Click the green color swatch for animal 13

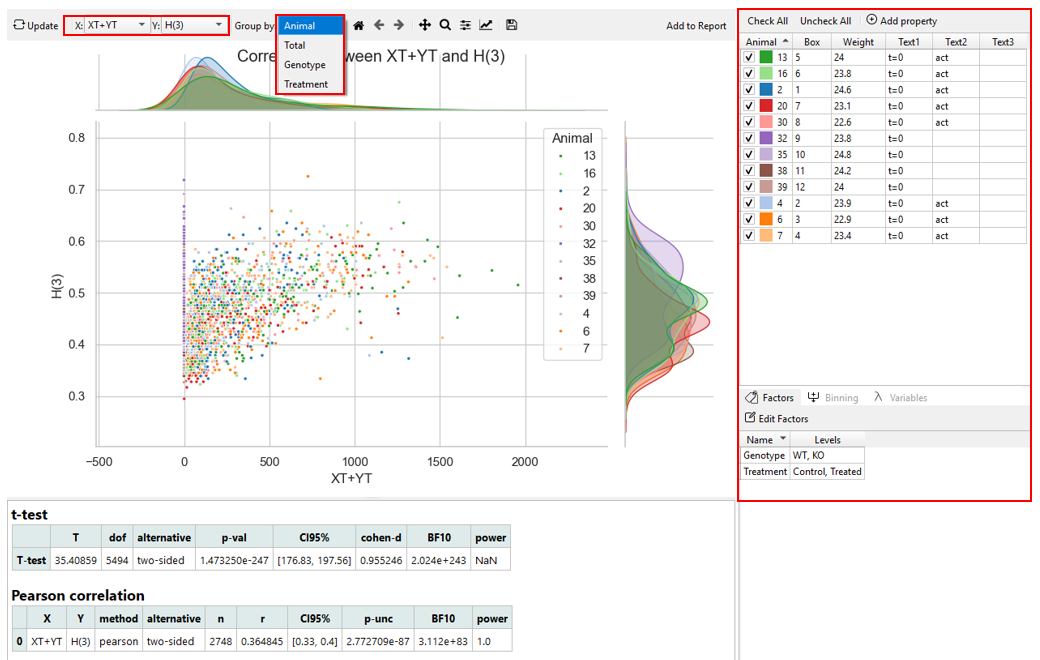[767, 57]
